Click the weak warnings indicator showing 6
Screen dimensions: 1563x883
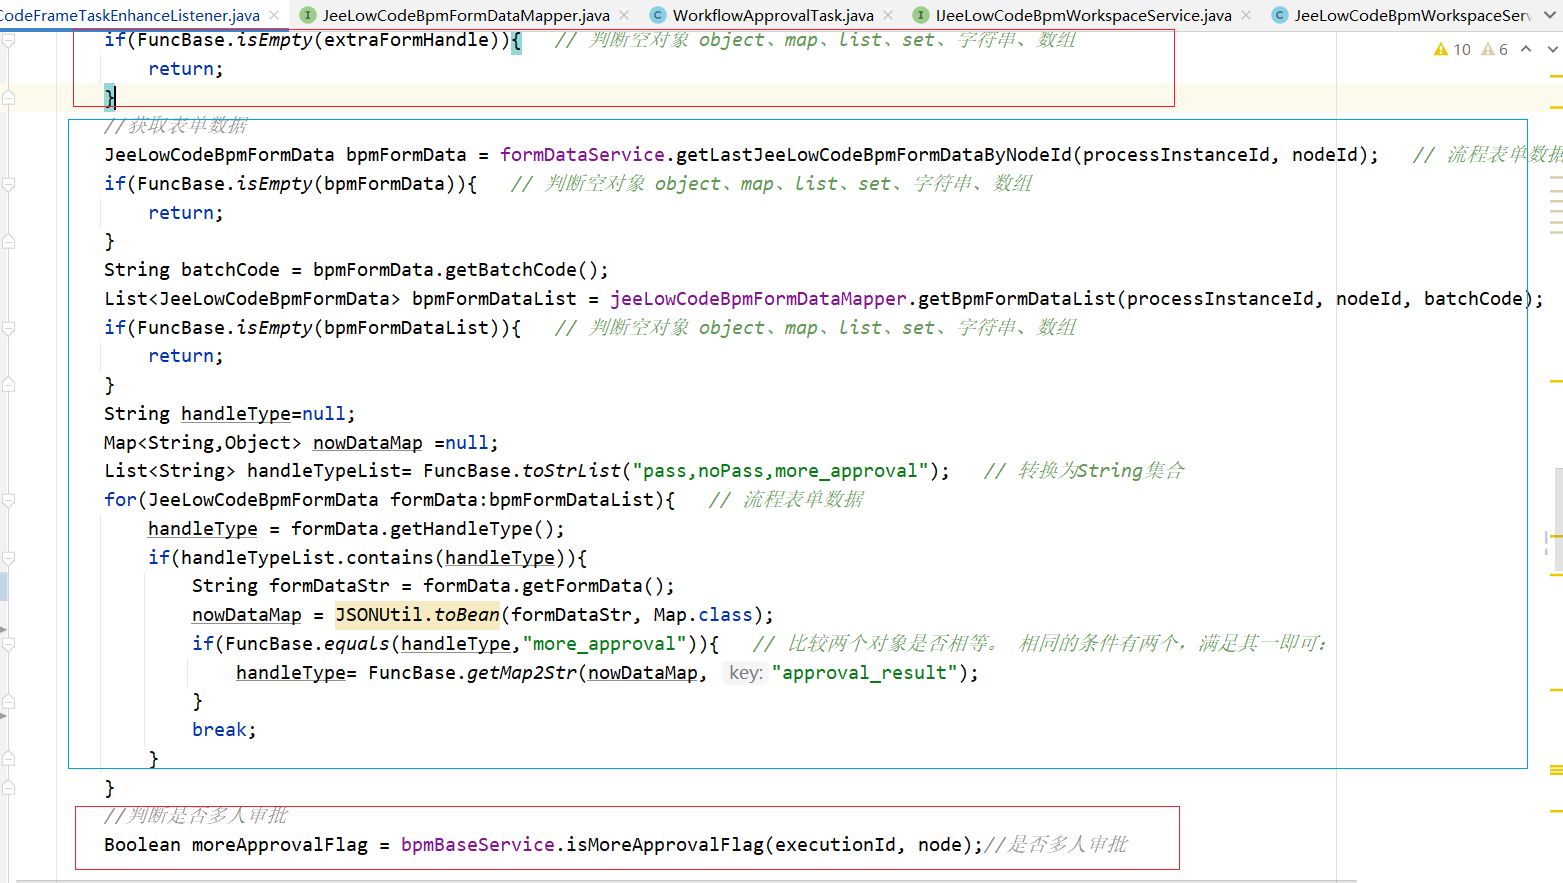pyautogui.click(x=1495, y=49)
